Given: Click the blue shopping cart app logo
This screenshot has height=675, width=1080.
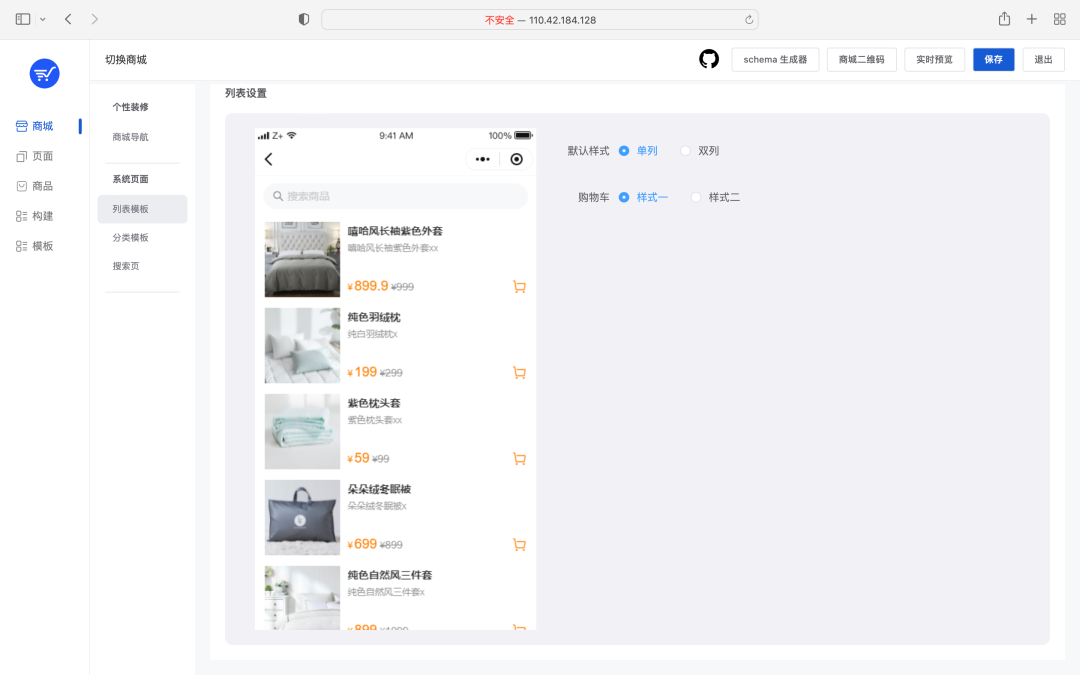Looking at the screenshot, I should 45,74.
